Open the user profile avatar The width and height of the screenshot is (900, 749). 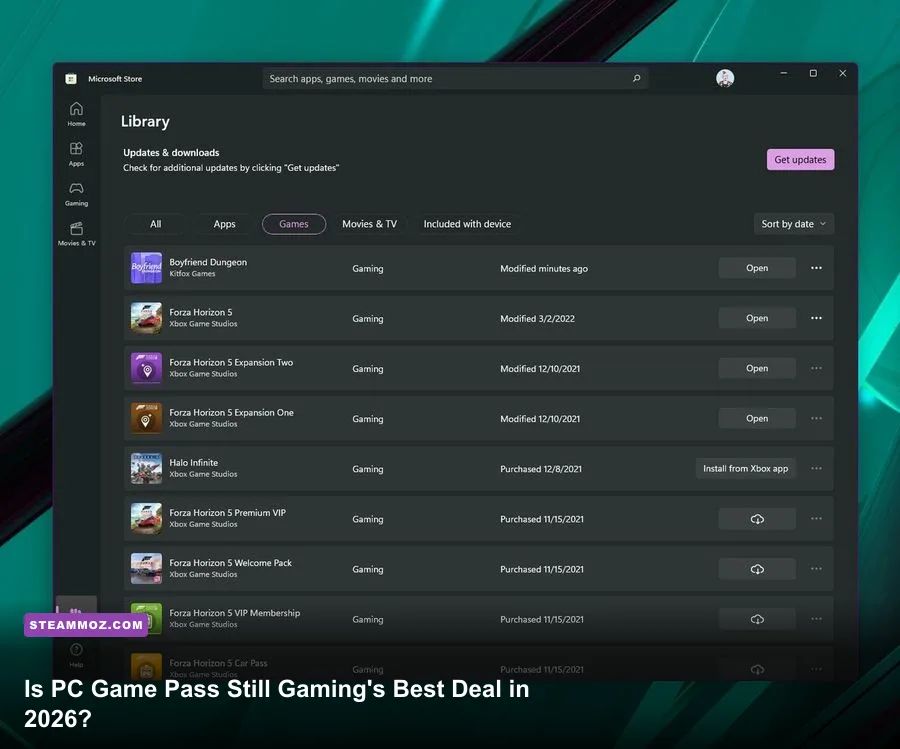click(x=725, y=78)
